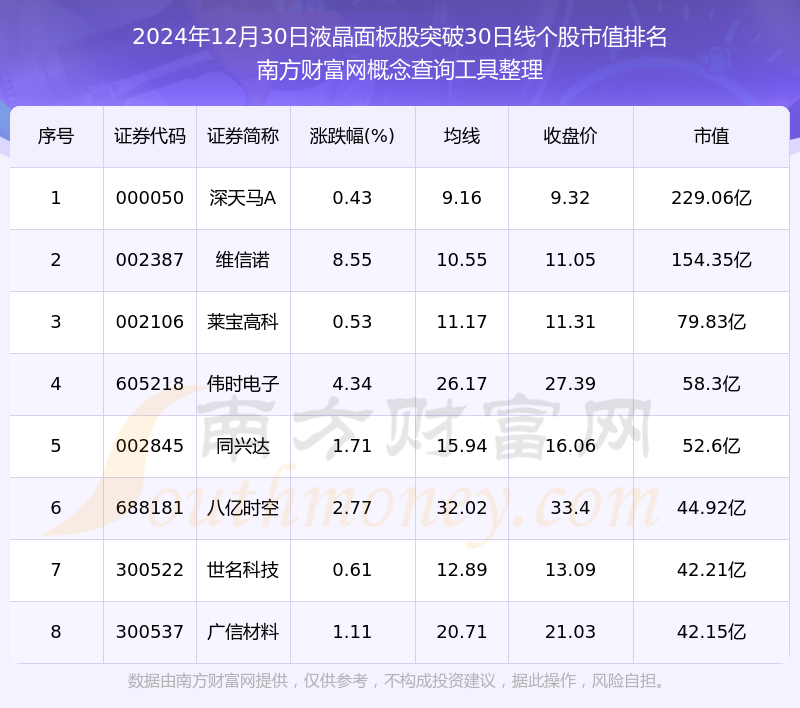The width and height of the screenshot is (800, 708).
Task: Click market value 44.92亿
Action: click(711, 508)
